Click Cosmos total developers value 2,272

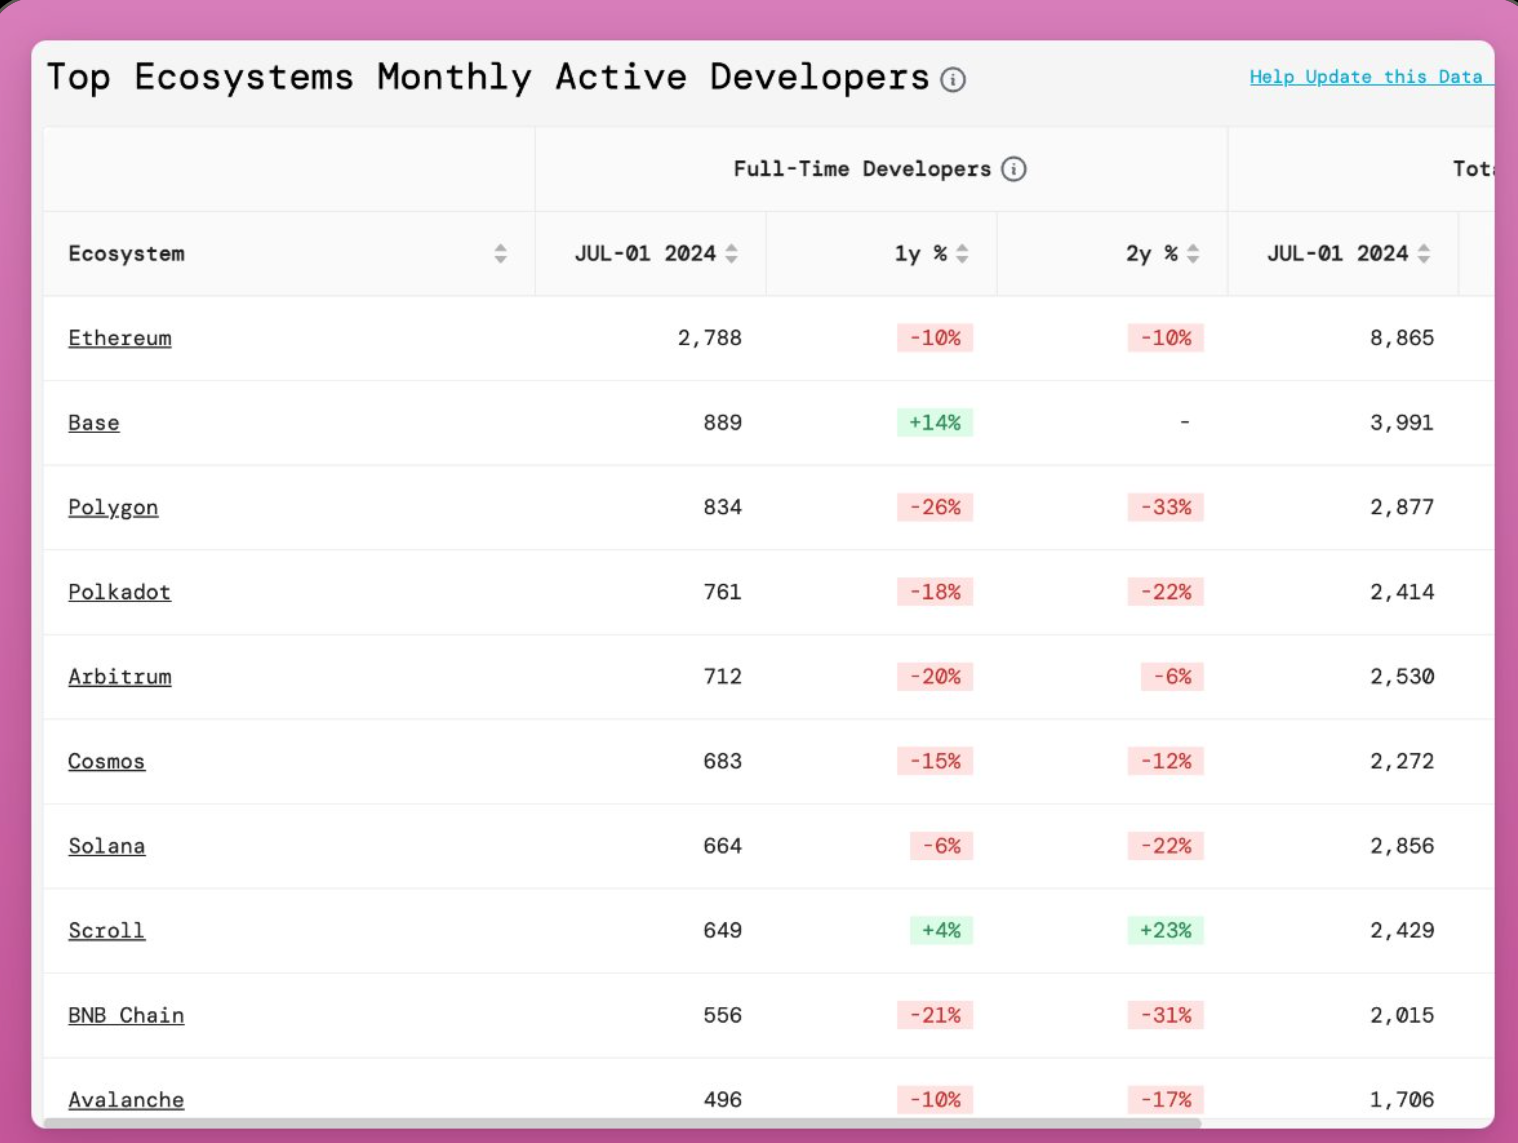1402,762
